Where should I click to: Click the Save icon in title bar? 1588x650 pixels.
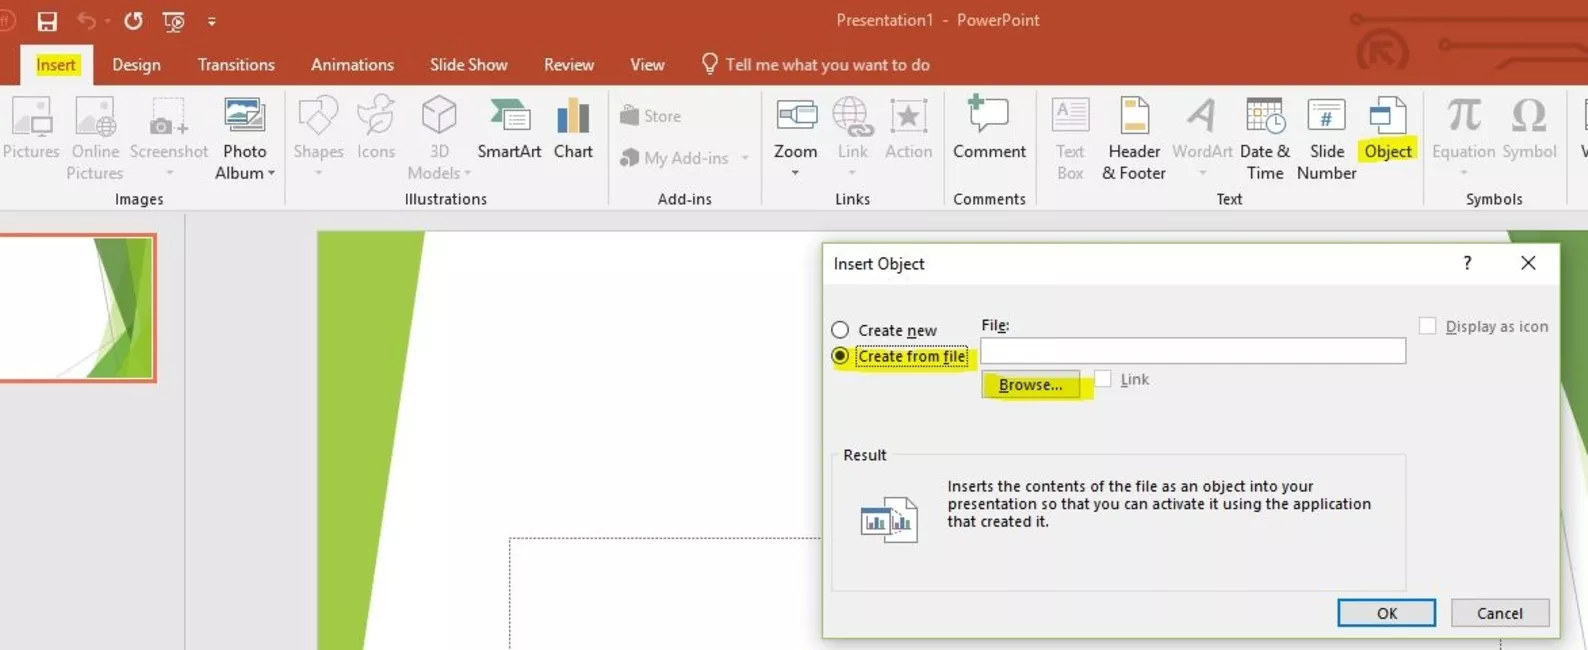(x=47, y=21)
